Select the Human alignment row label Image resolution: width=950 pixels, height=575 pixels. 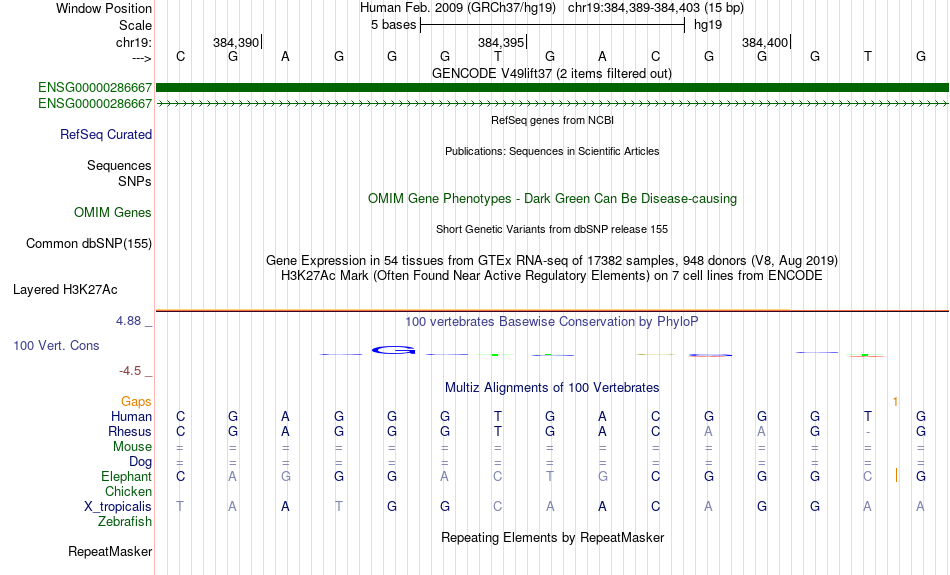[131, 416]
